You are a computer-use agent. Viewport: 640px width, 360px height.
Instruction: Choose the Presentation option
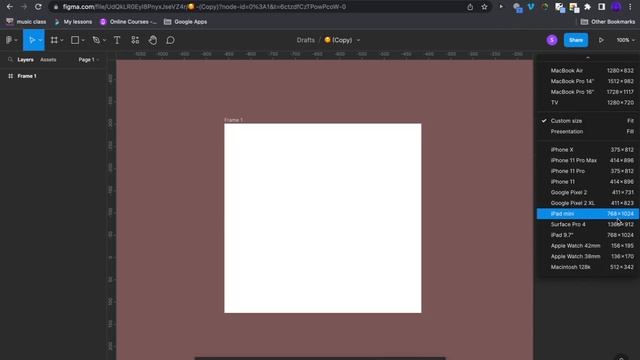pos(588,131)
